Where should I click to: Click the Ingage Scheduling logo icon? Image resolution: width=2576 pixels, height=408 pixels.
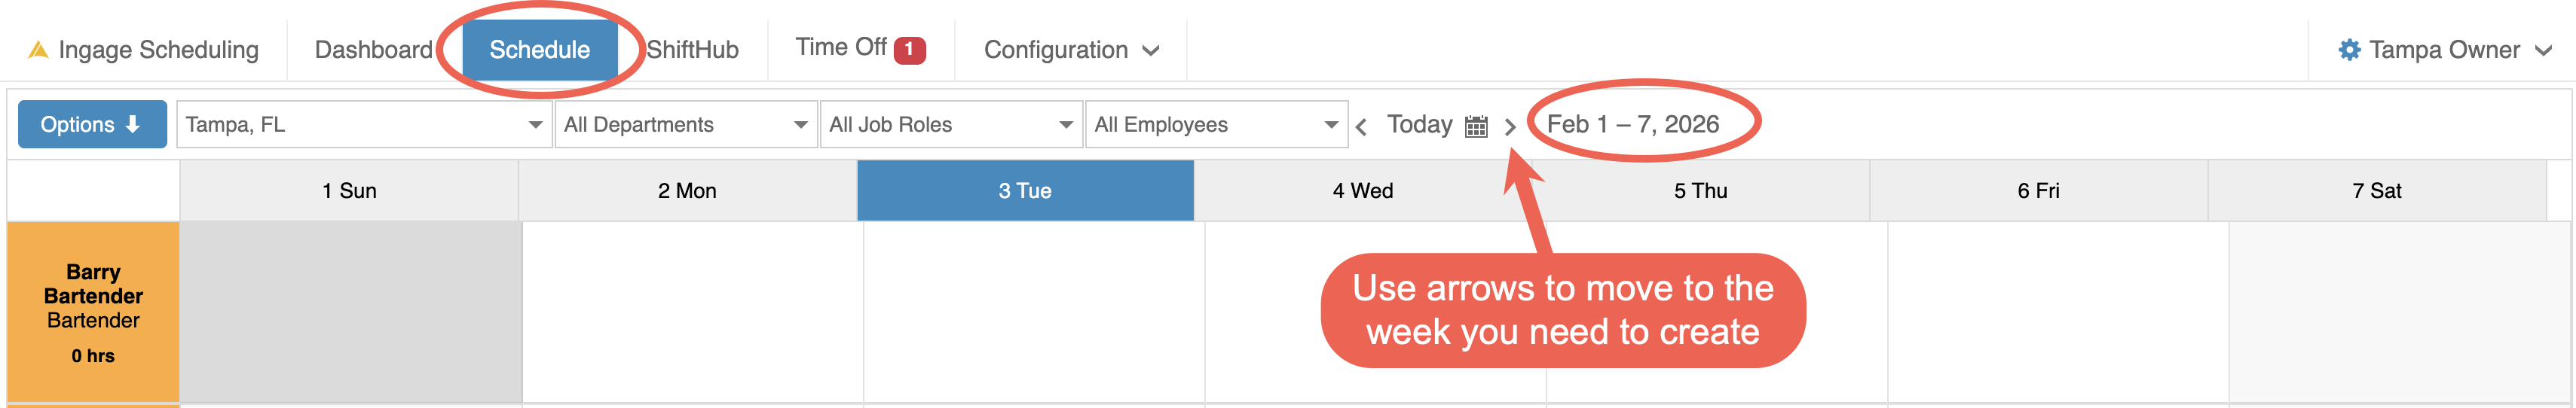[38, 50]
